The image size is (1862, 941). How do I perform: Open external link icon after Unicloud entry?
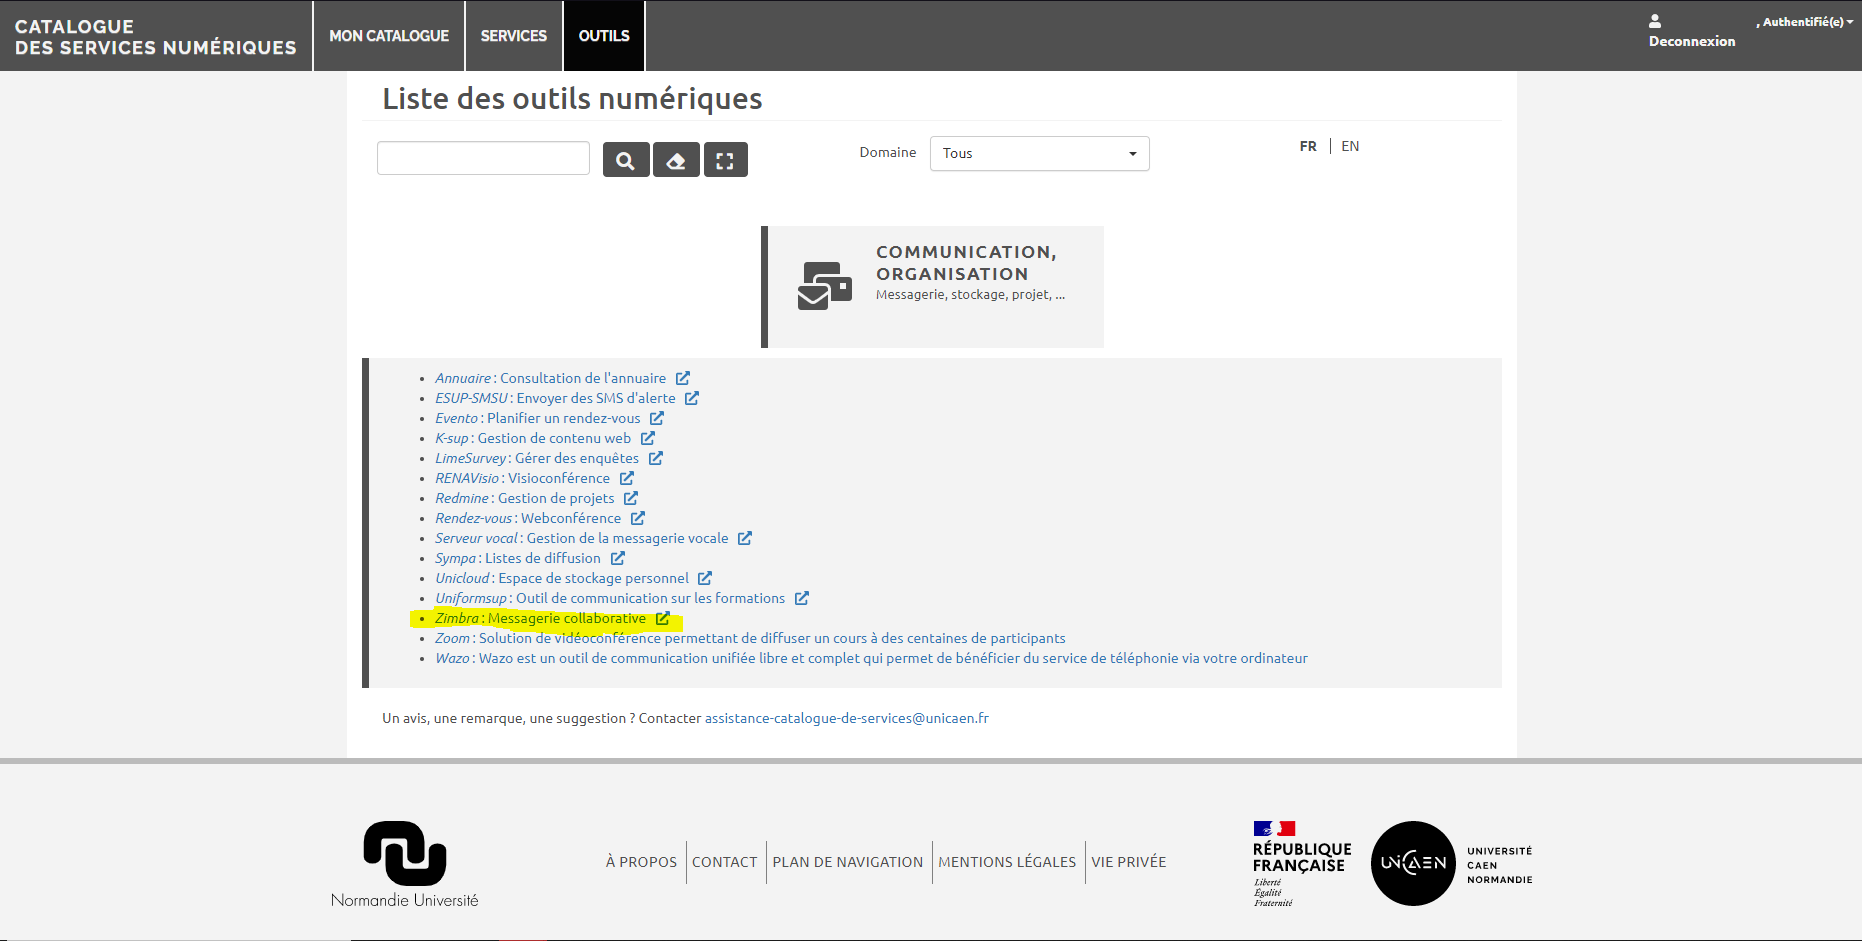coord(705,578)
